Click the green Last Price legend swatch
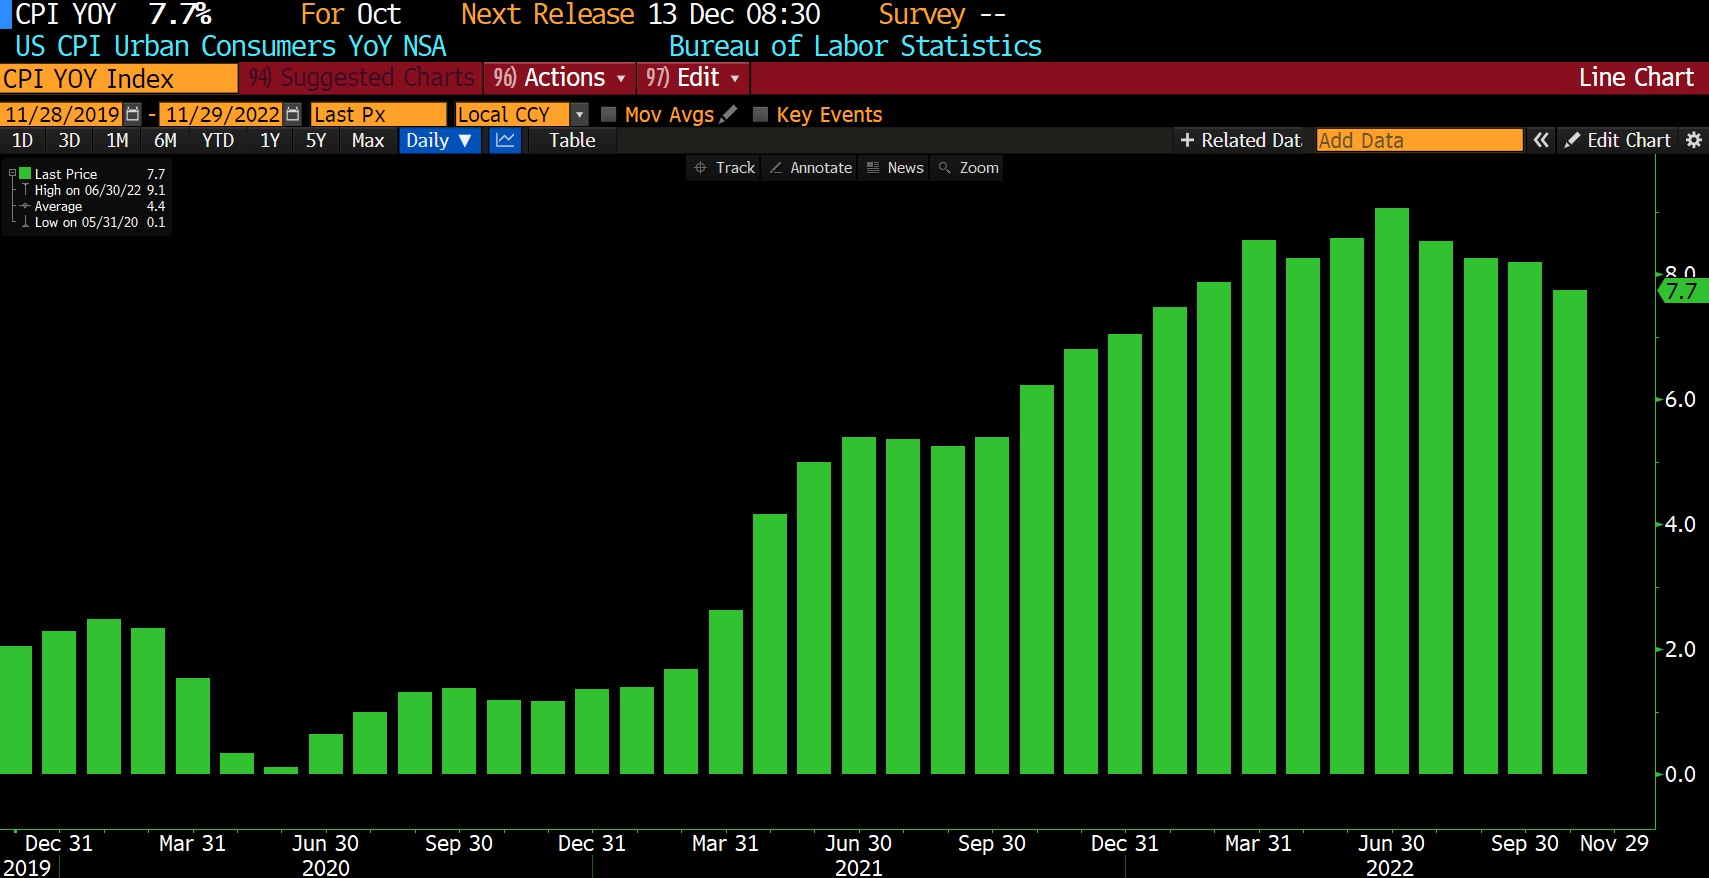 tap(26, 174)
